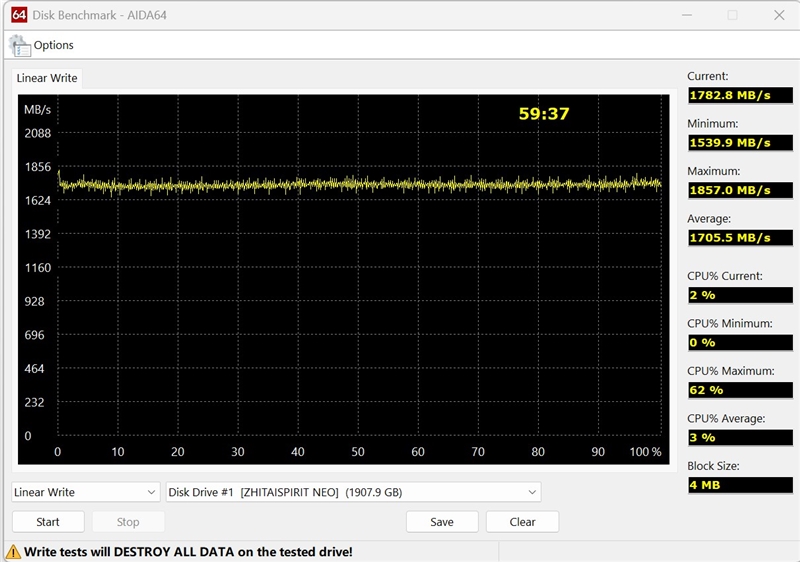Screen dimensions: 800x562
Task: Click the Options toolbar icon
Action: (x=20, y=45)
